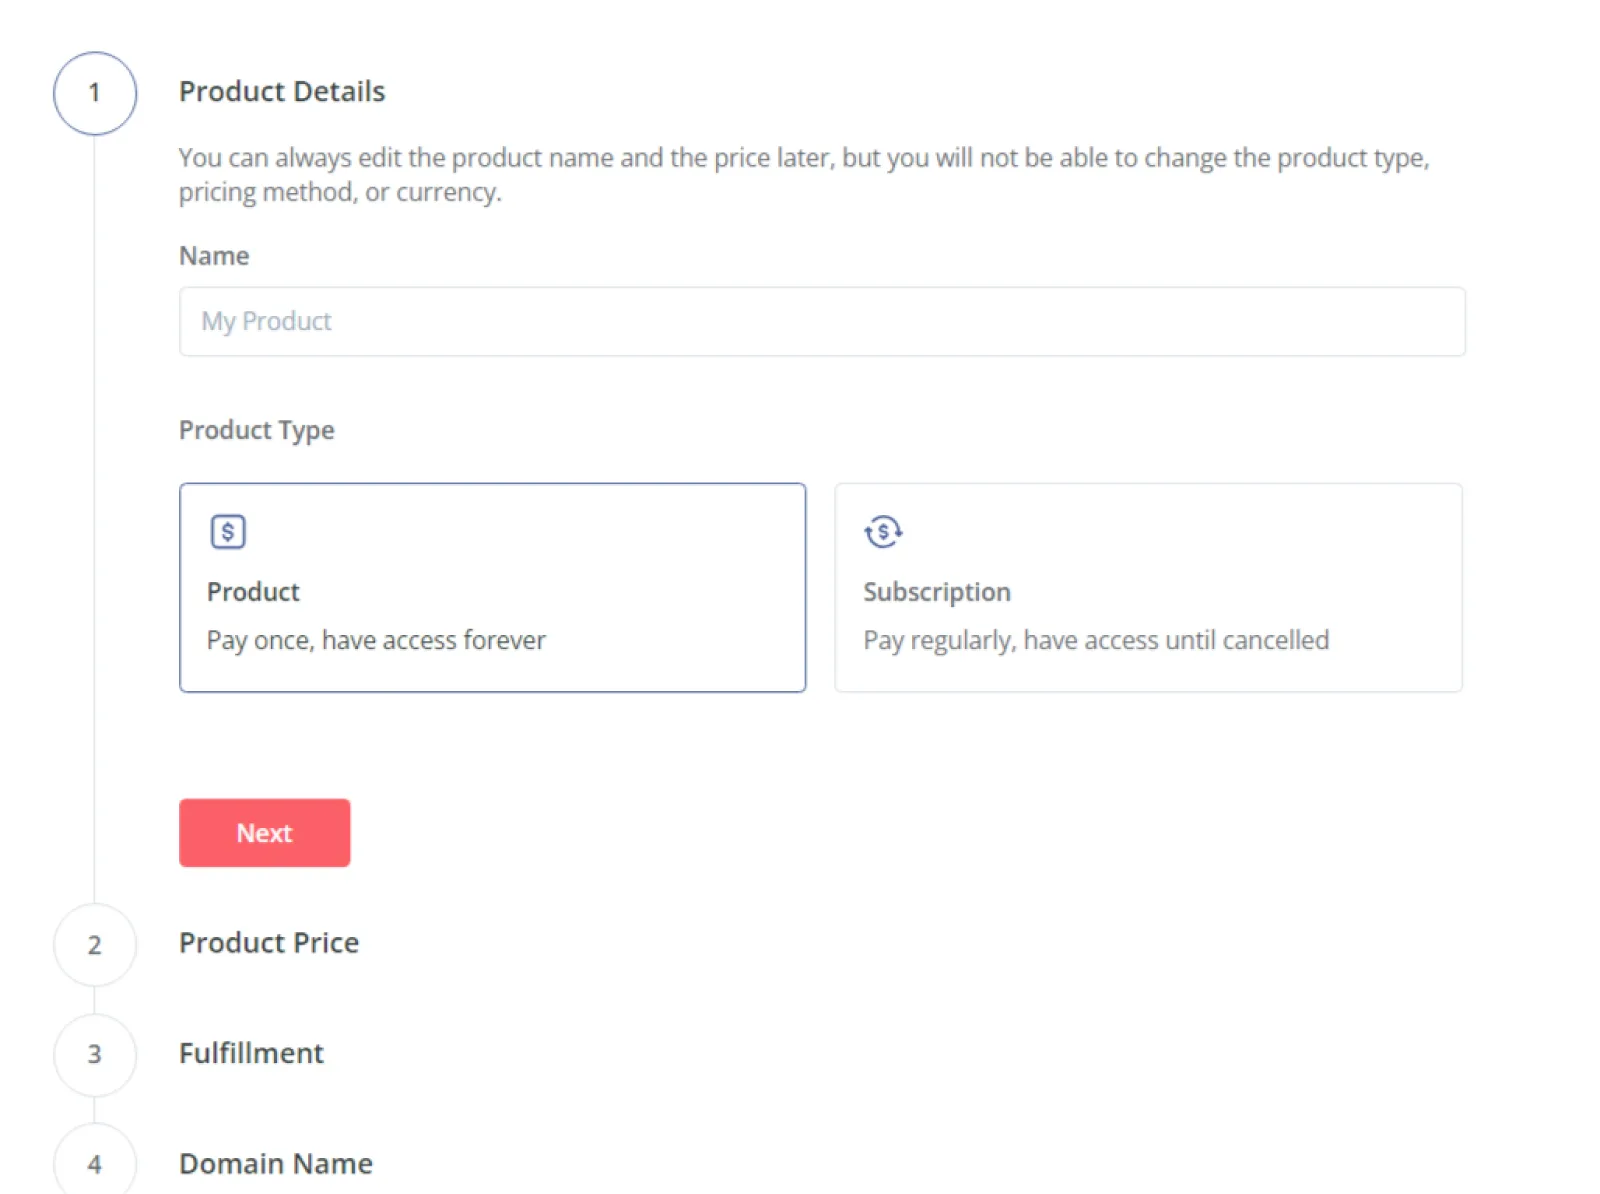
Task: Choose the Subscription product type card
Action: click(x=1148, y=587)
